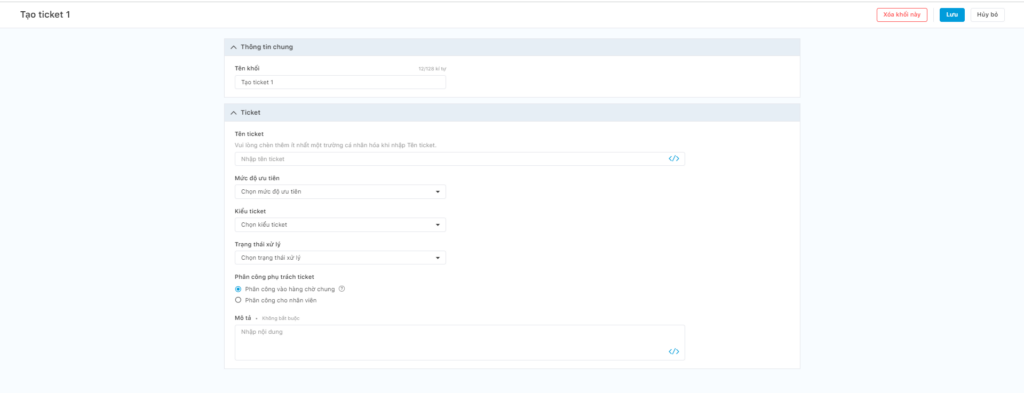Click the insert-variable code icon in Tên ticket field
This screenshot has width=1024, height=393.
point(674,159)
